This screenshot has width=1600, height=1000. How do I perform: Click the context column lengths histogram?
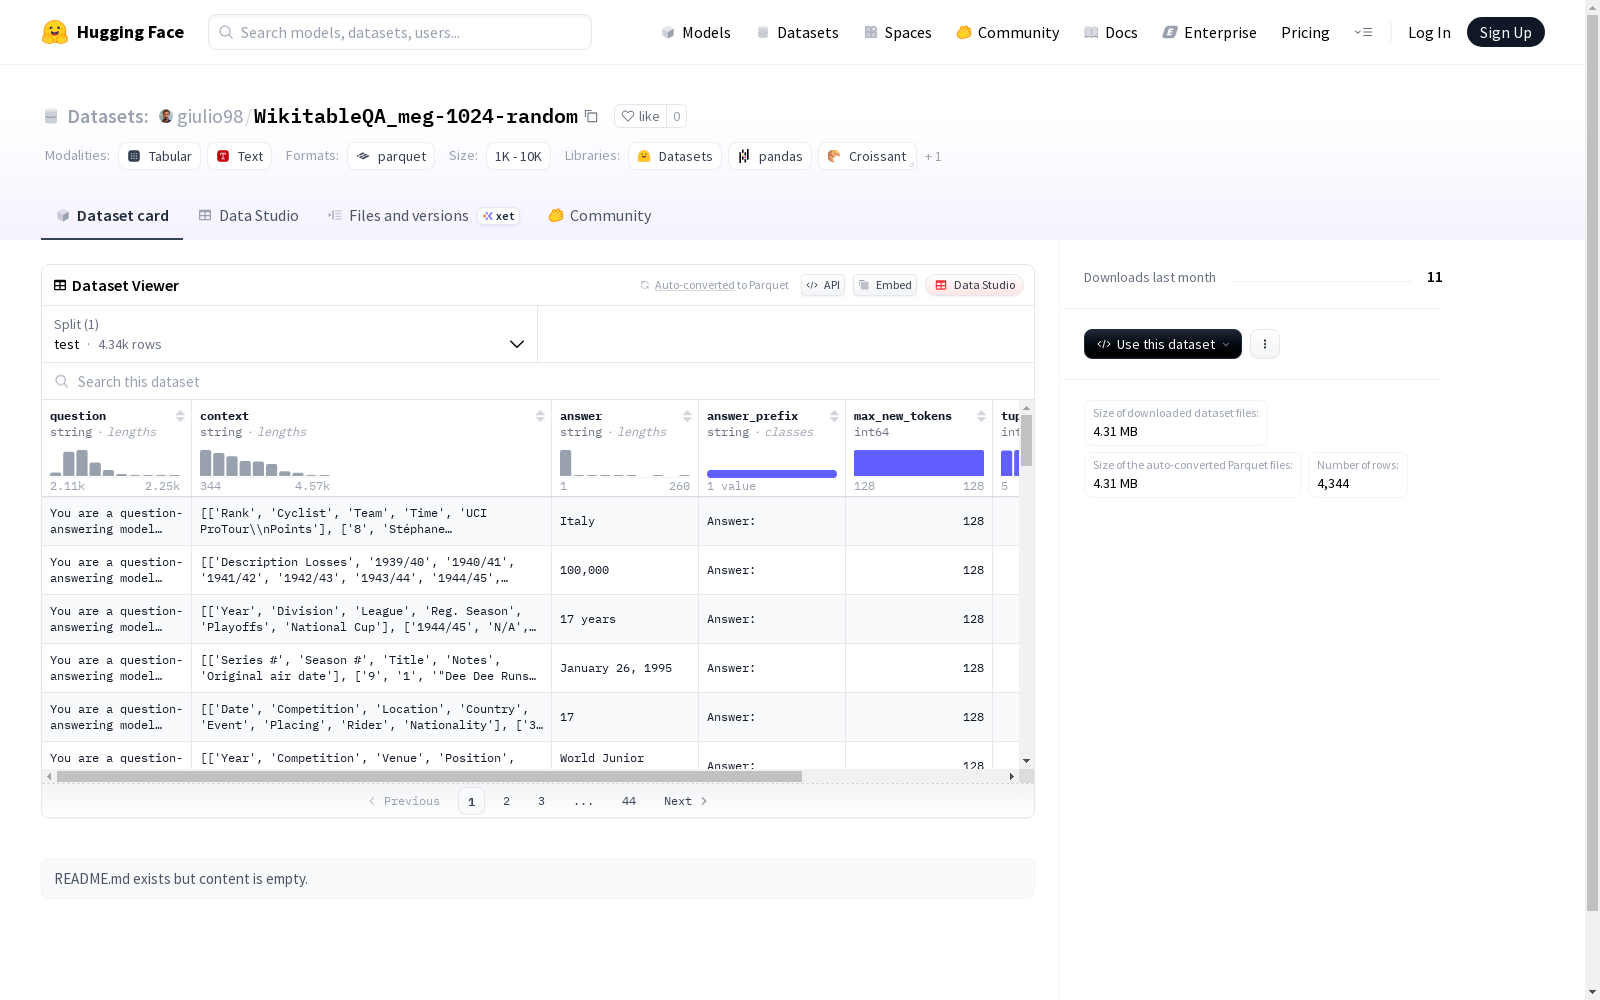point(265,462)
